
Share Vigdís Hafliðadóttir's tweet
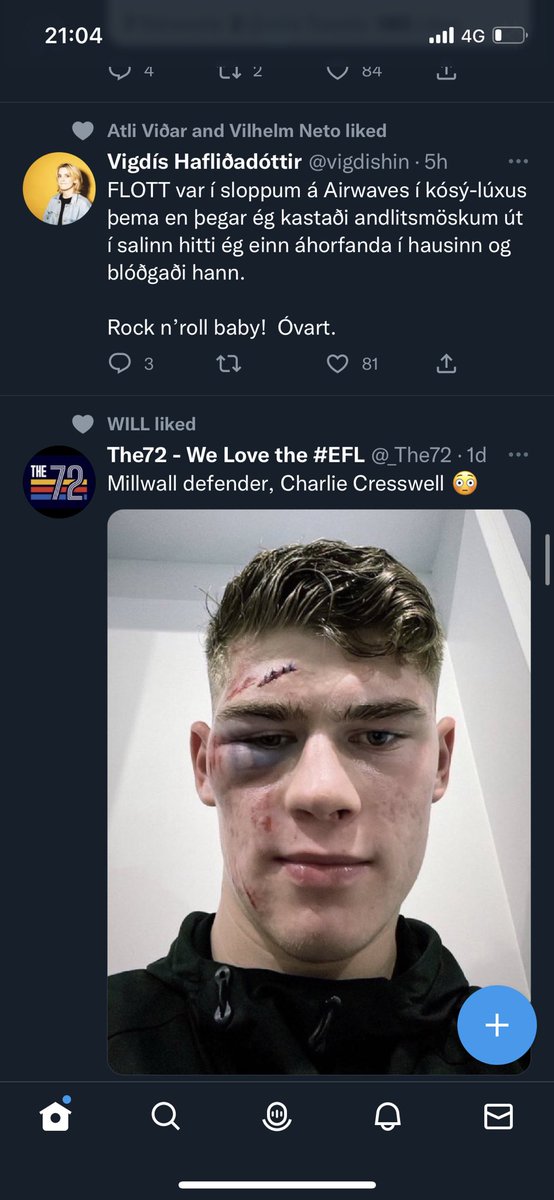click(x=447, y=363)
